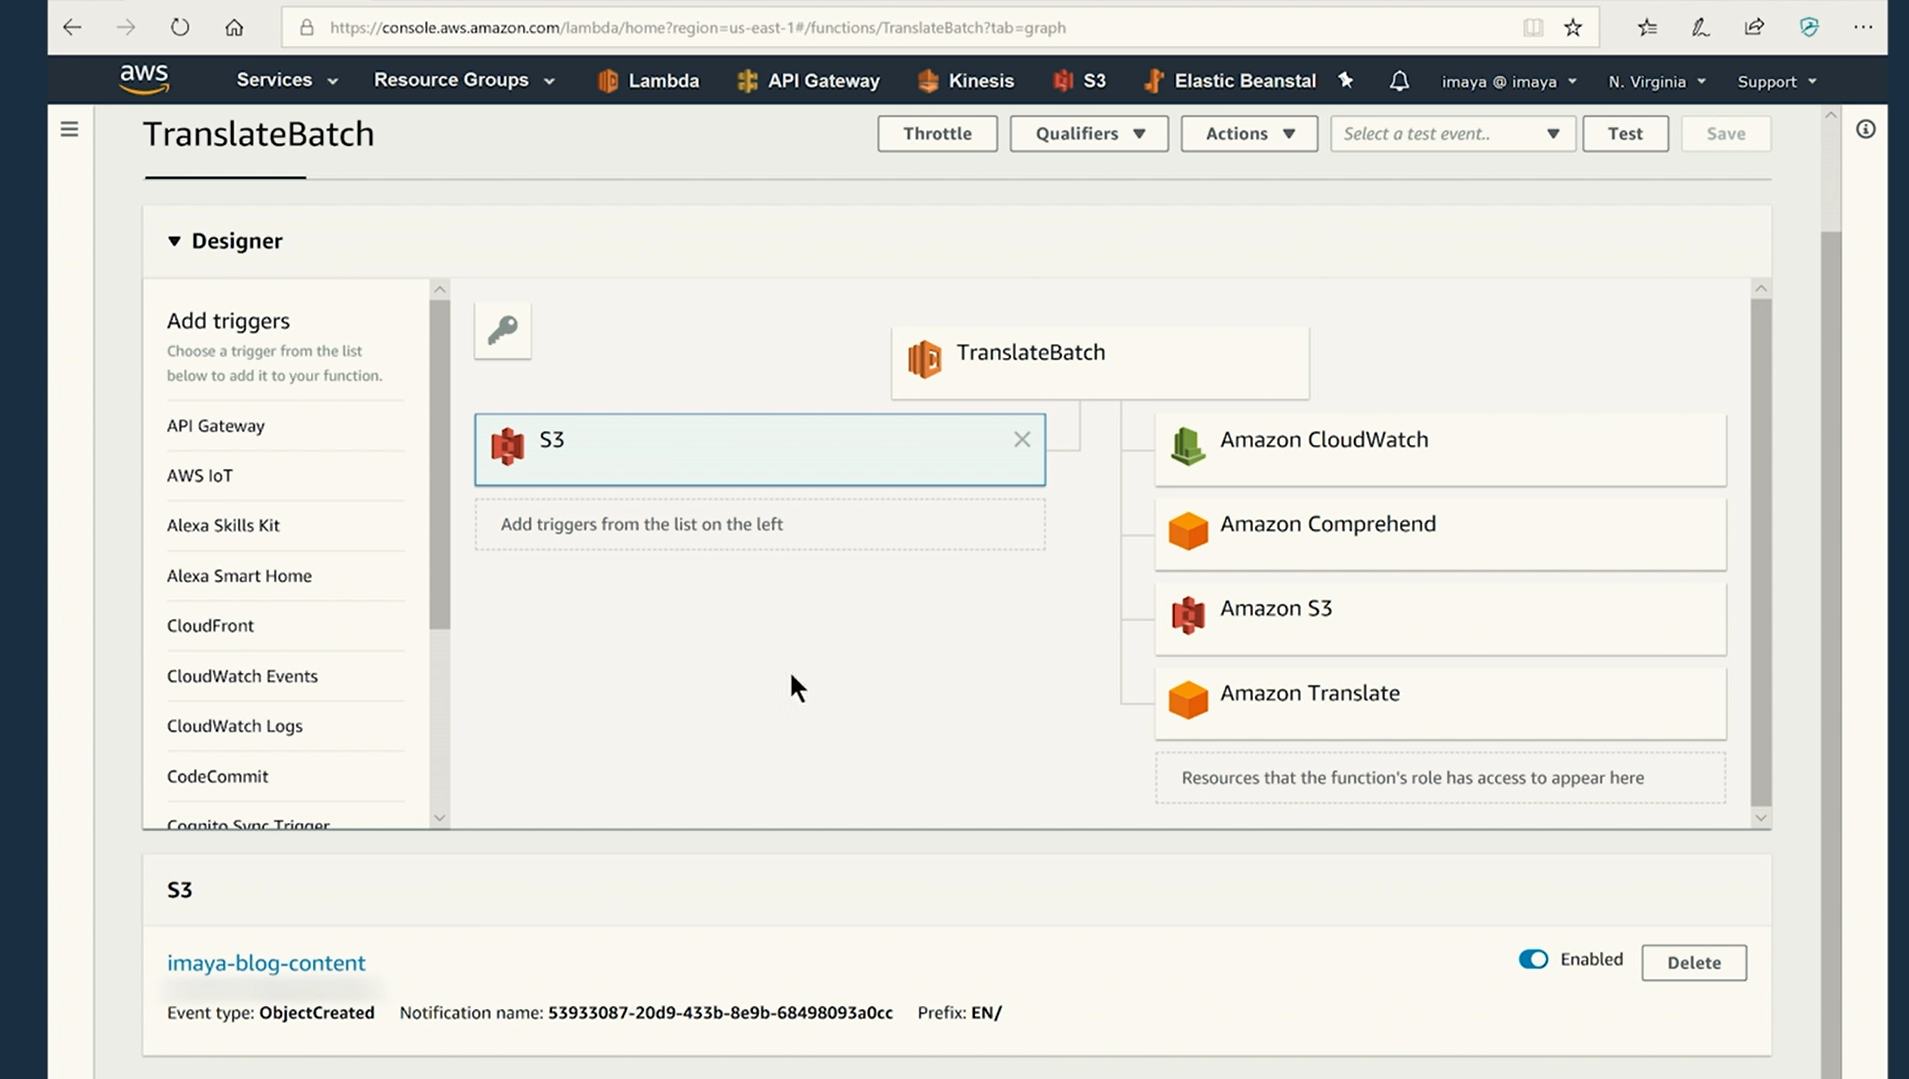Viewport: 1909px width, 1079px height.
Task: Click the info circle icon on right edge
Action: [x=1866, y=129]
